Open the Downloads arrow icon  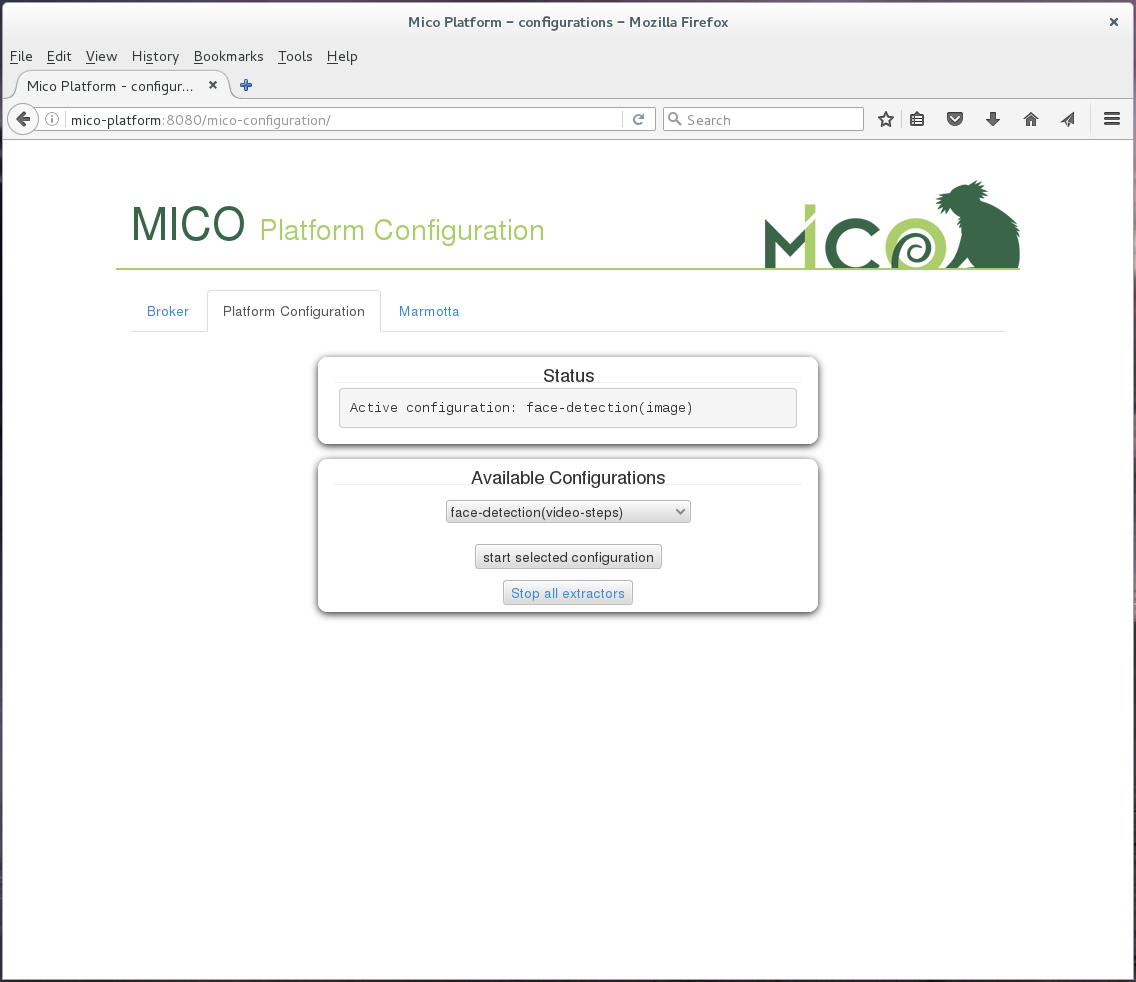tap(993, 118)
